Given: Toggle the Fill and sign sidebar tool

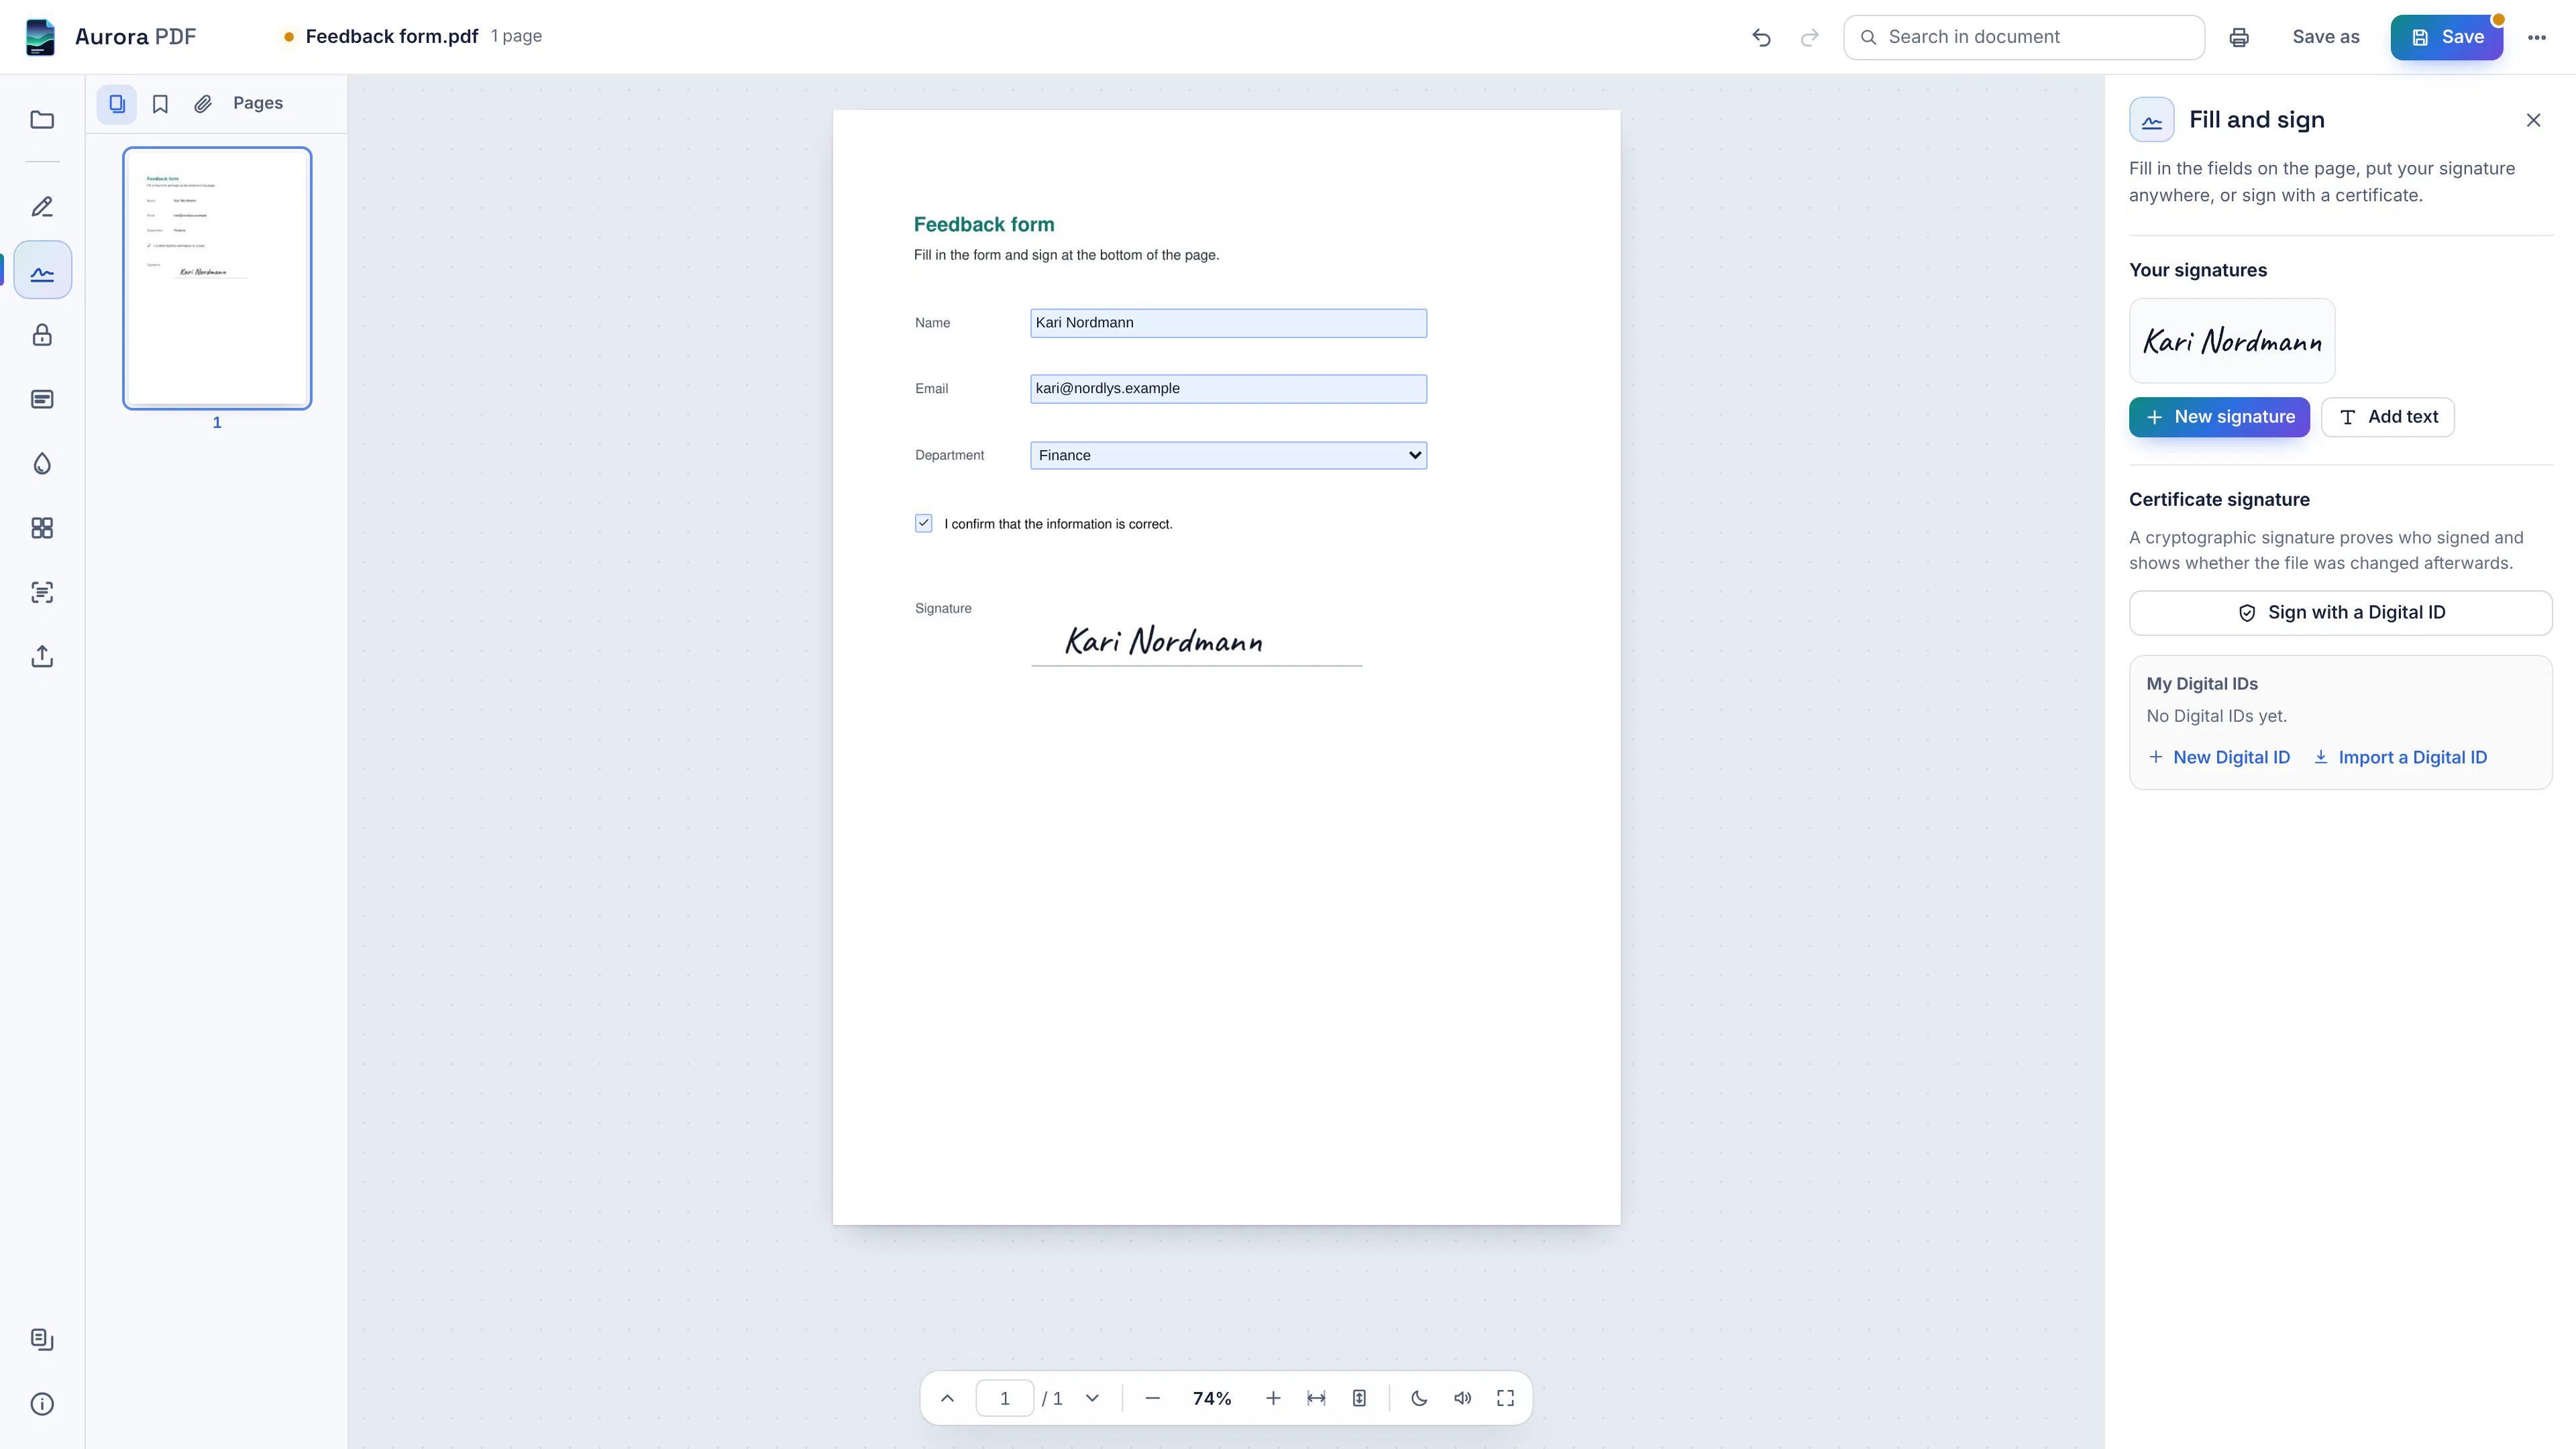Looking at the screenshot, I should 42,270.
